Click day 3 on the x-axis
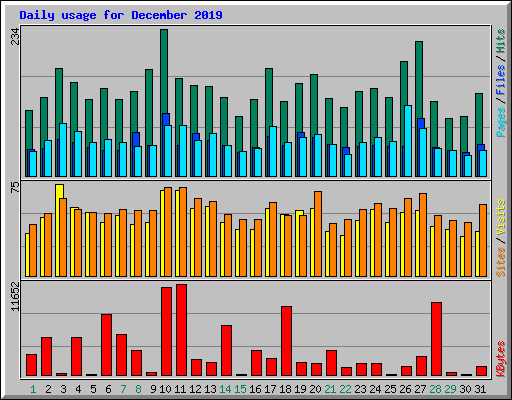 [63, 389]
